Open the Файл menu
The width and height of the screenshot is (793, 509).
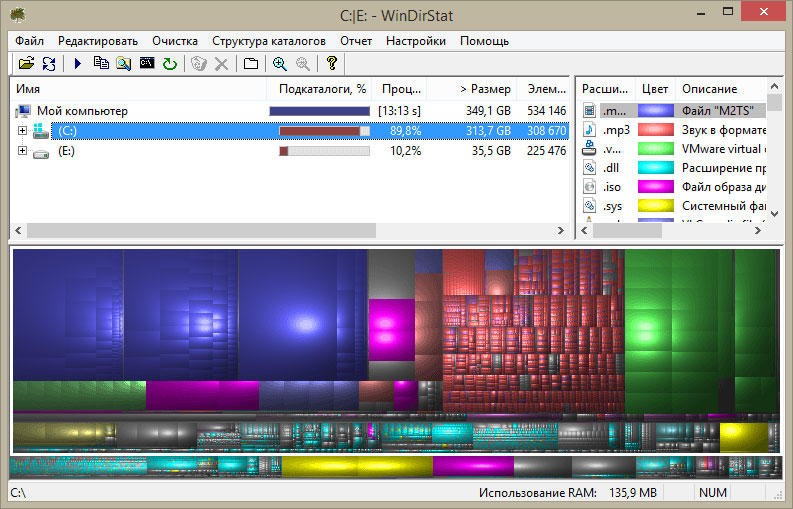click(x=29, y=41)
